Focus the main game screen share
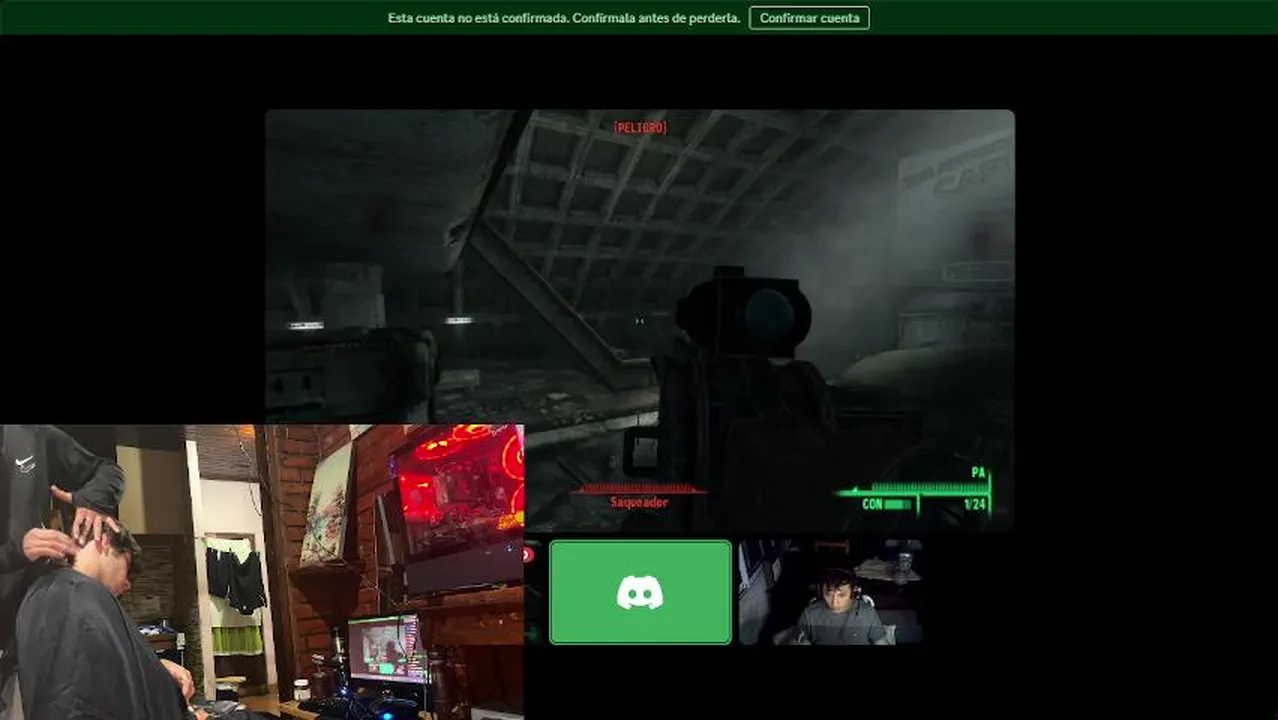 click(640, 319)
